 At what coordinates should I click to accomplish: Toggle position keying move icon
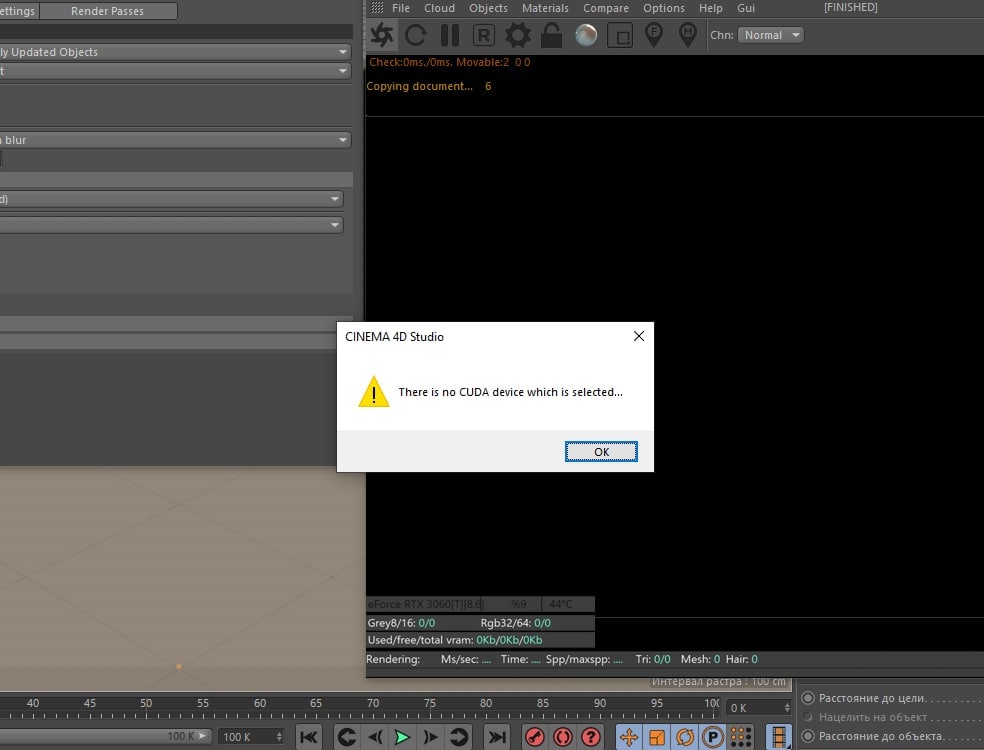click(629, 736)
